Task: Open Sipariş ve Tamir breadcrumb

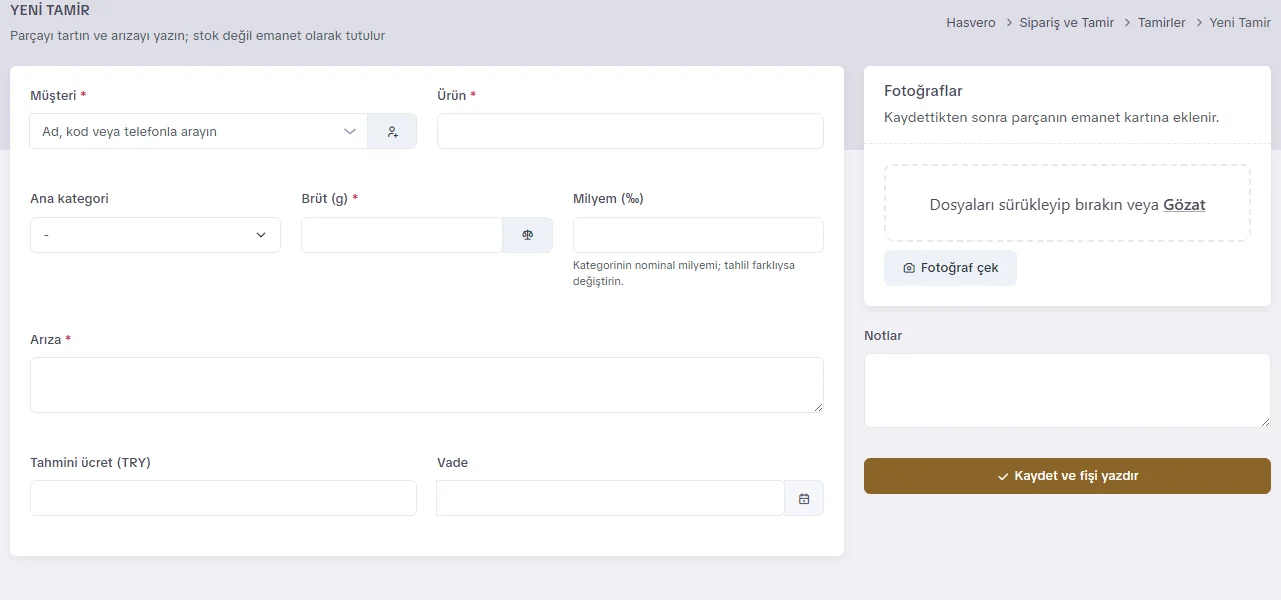Action: (x=1067, y=22)
